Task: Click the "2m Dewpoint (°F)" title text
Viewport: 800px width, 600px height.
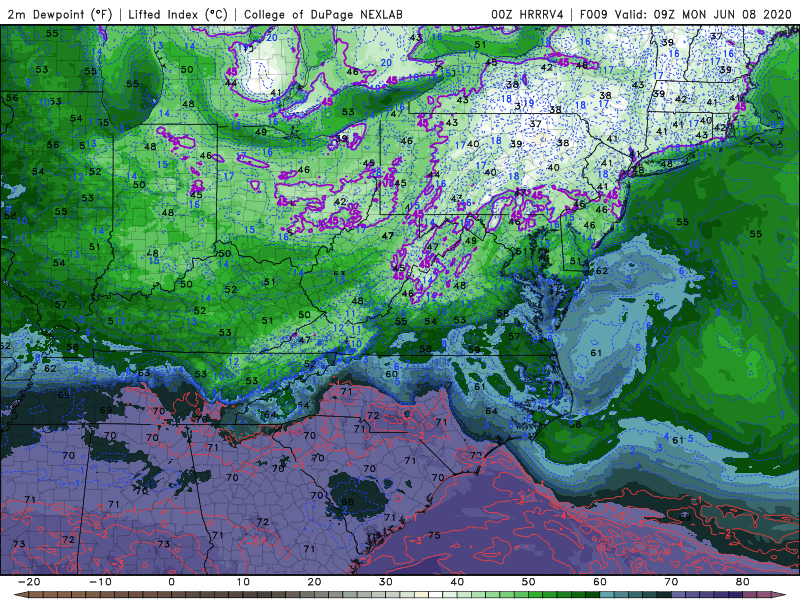Action: point(60,14)
